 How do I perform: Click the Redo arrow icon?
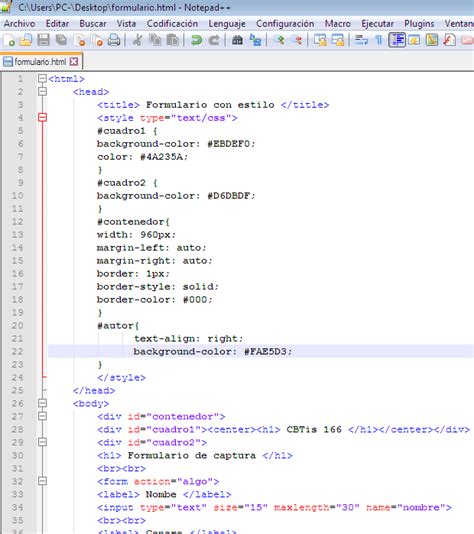pyautogui.click(x=214, y=40)
